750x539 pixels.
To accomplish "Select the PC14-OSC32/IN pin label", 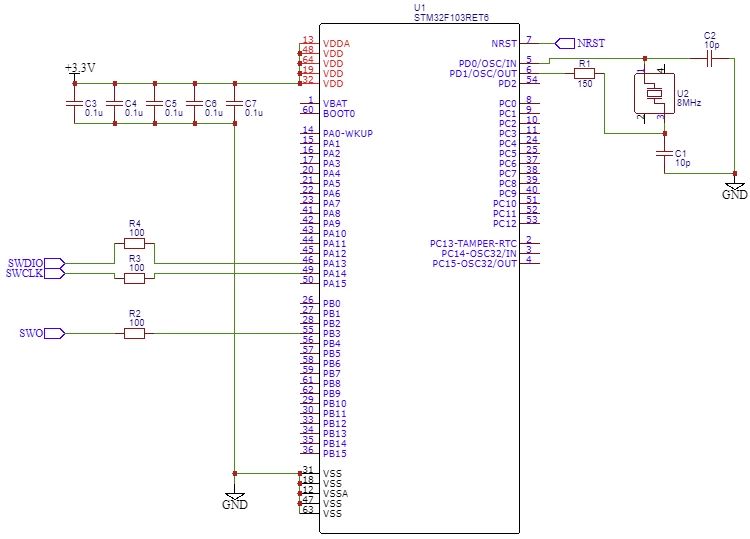I will pos(479,253).
